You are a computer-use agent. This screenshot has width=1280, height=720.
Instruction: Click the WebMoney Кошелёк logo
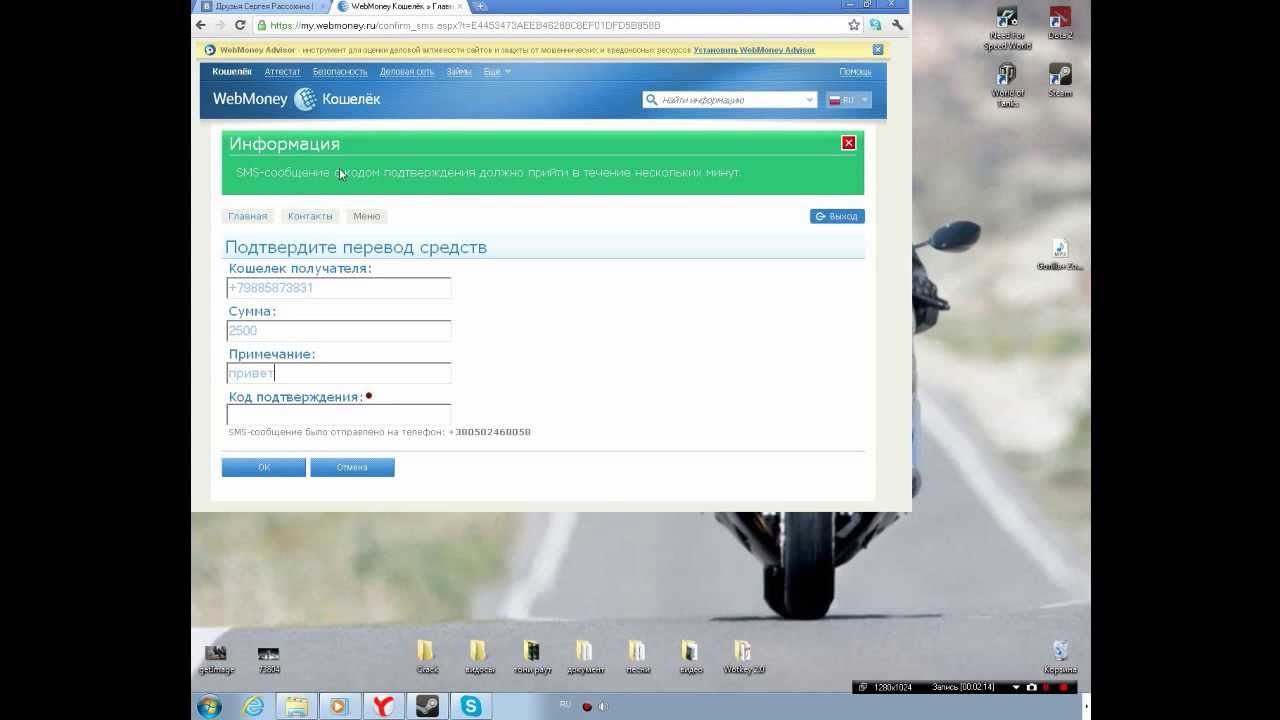296,99
